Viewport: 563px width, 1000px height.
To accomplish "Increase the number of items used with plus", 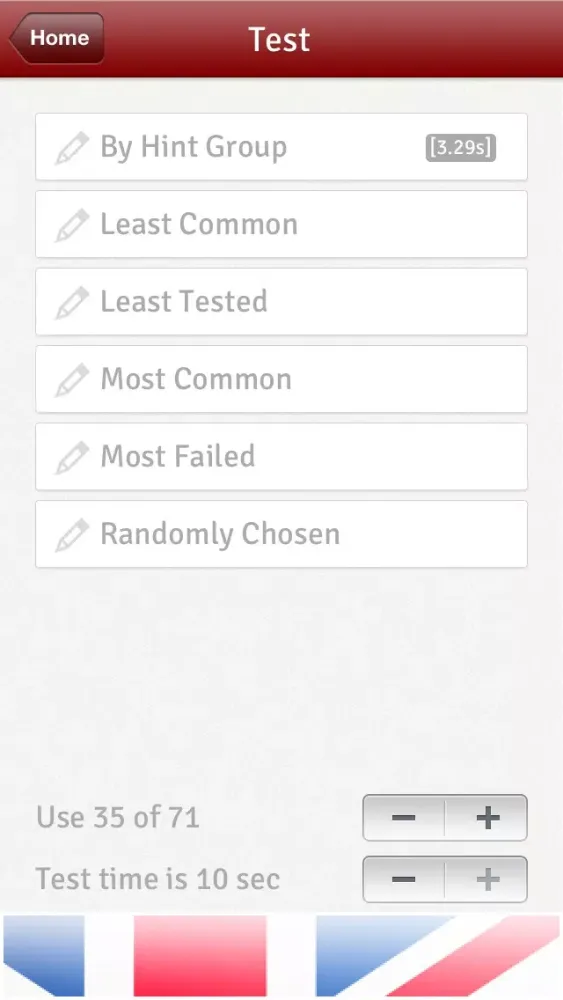I will (x=487, y=818).
